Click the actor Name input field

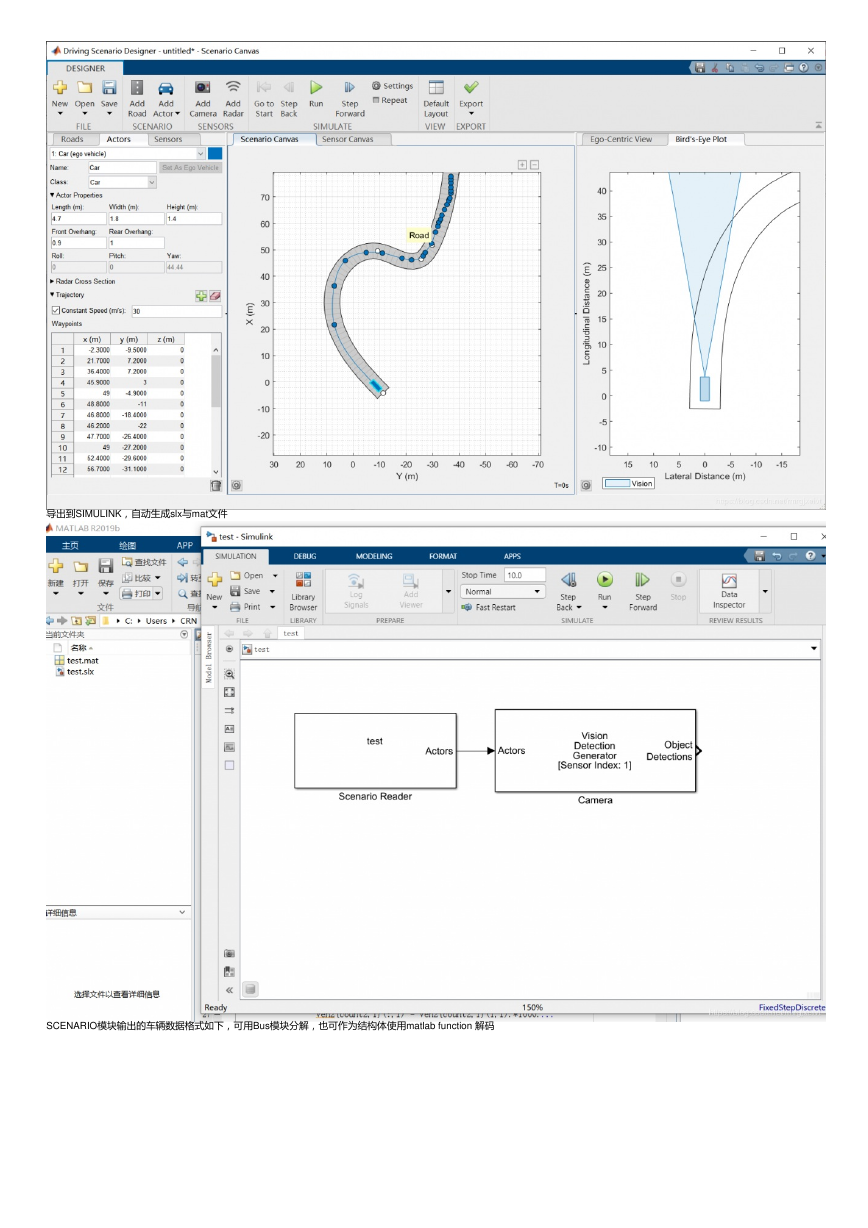click(x=122, y=168)
